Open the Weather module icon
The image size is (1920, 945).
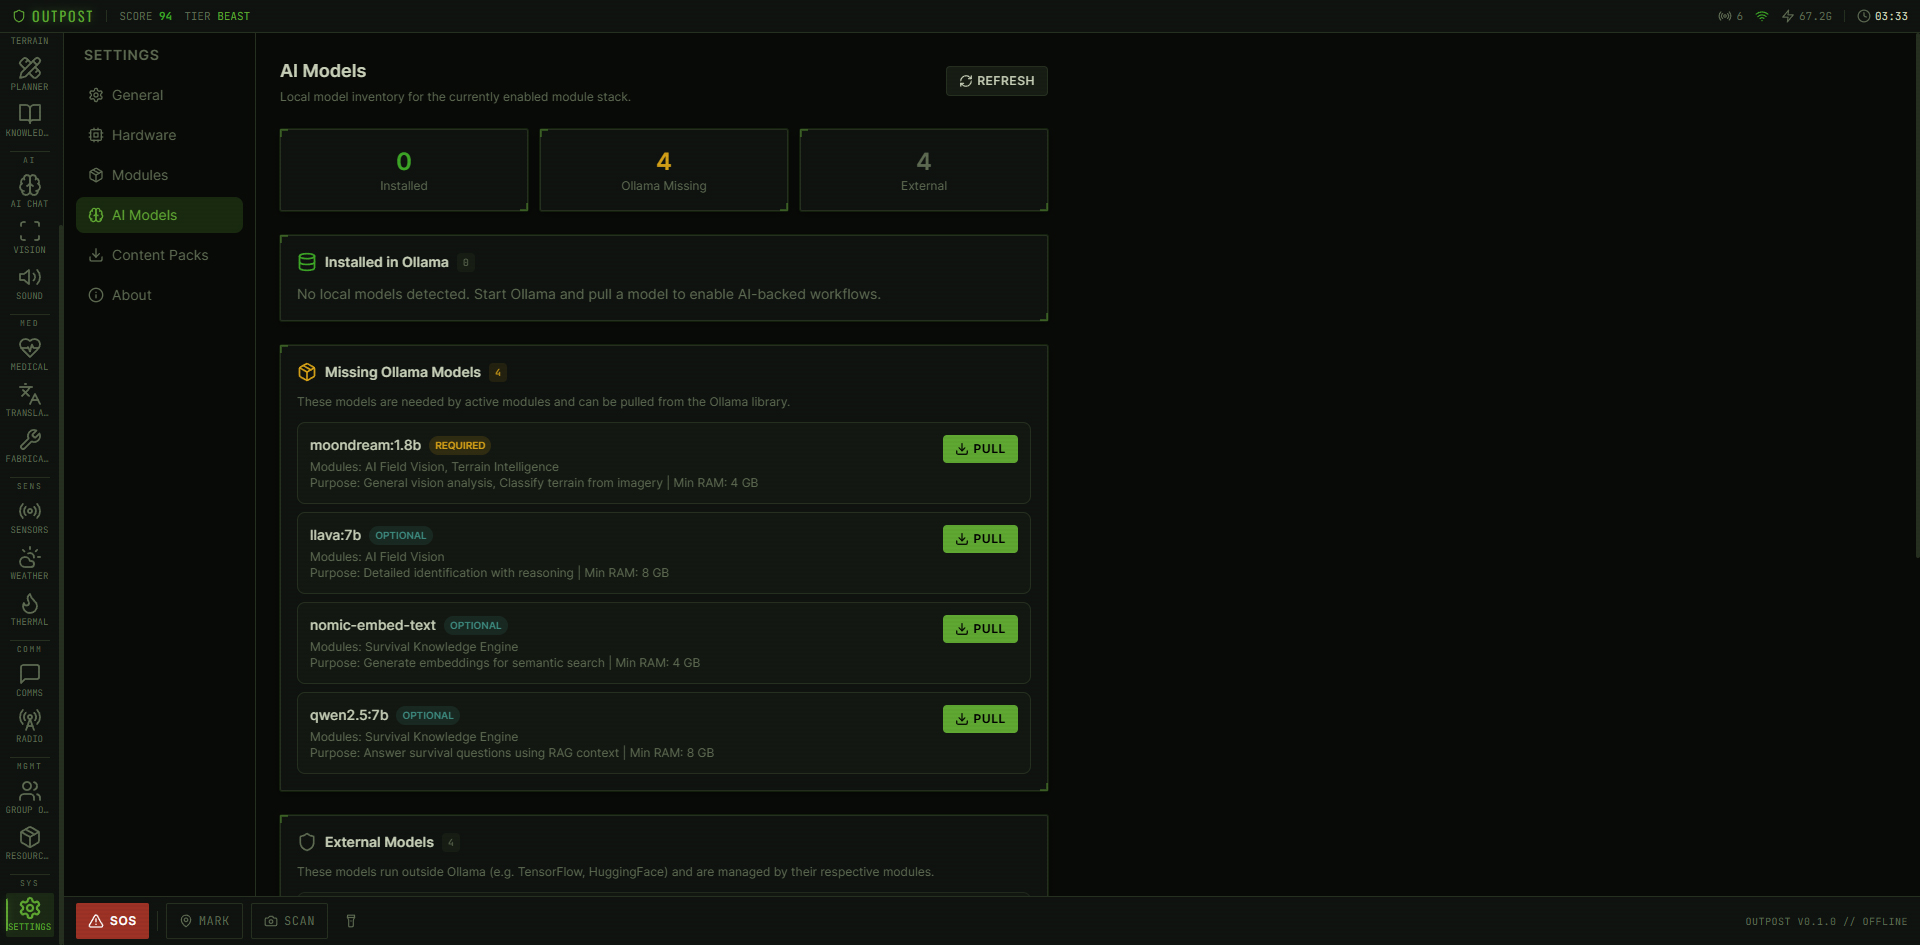30,562
